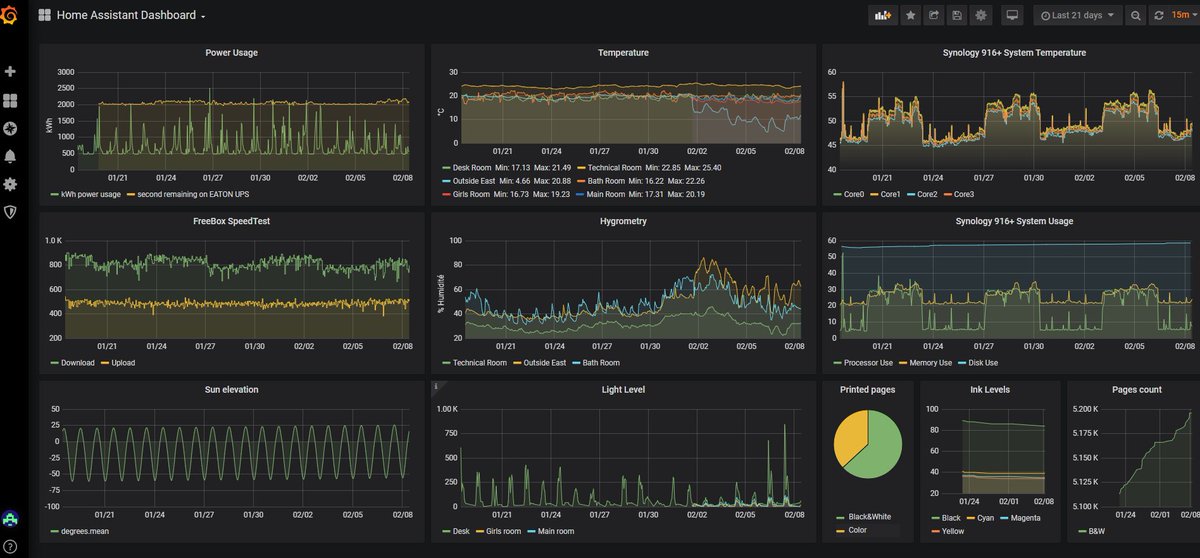Zoom out time range with magnifier icon

[x=1136, y=15]
